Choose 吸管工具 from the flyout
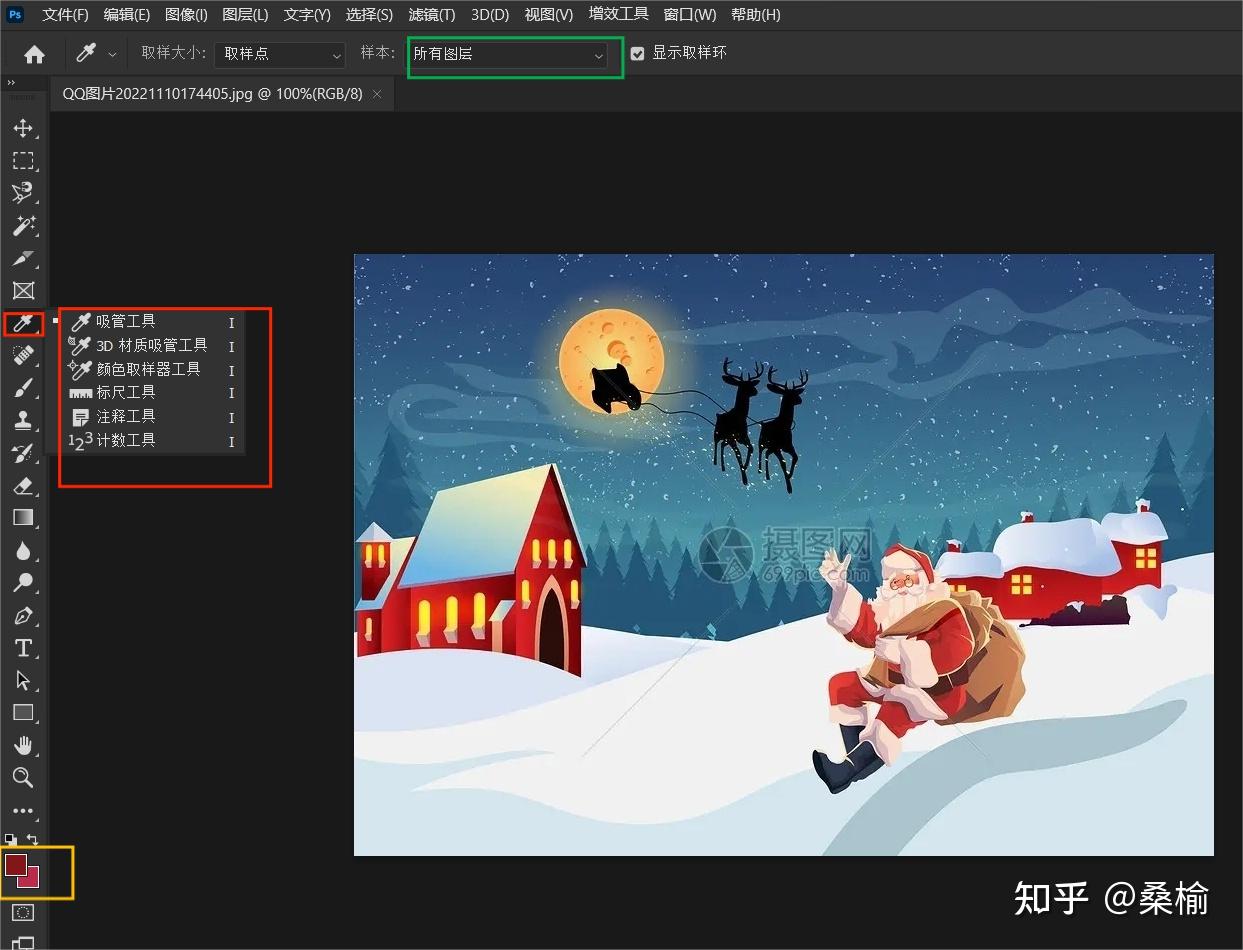 point(152,321)
